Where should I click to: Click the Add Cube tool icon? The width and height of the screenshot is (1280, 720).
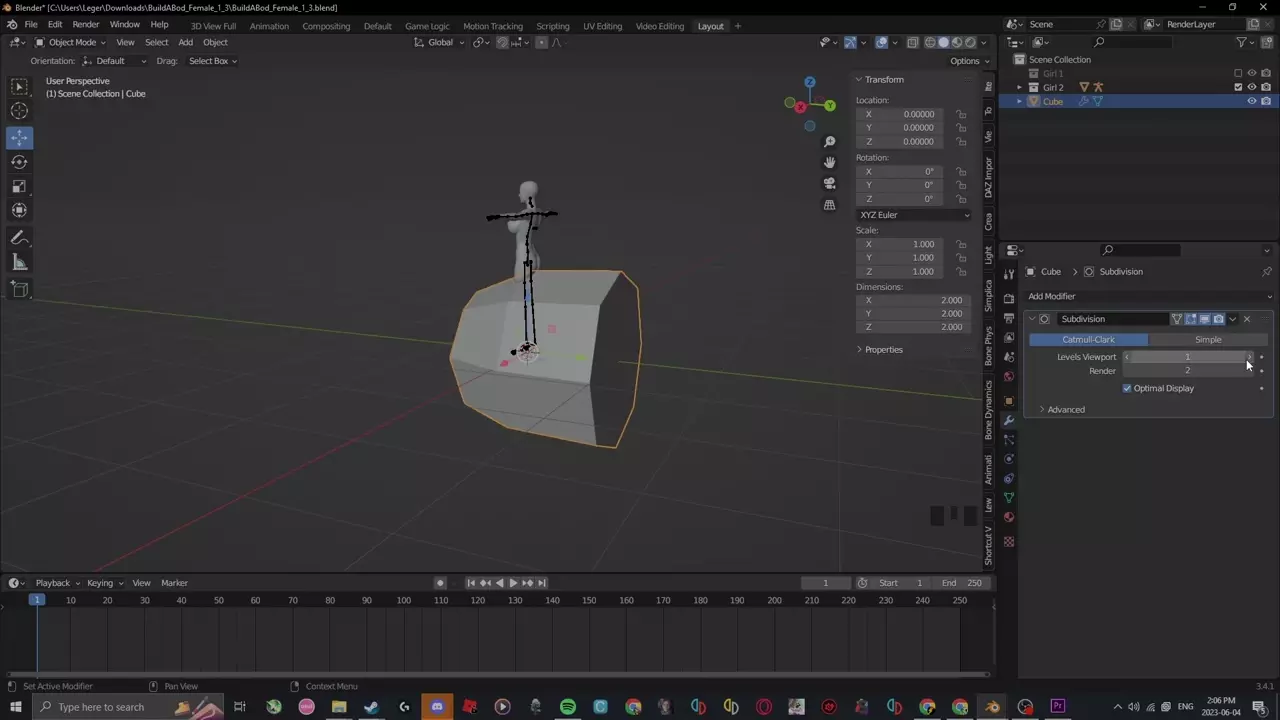19,289
